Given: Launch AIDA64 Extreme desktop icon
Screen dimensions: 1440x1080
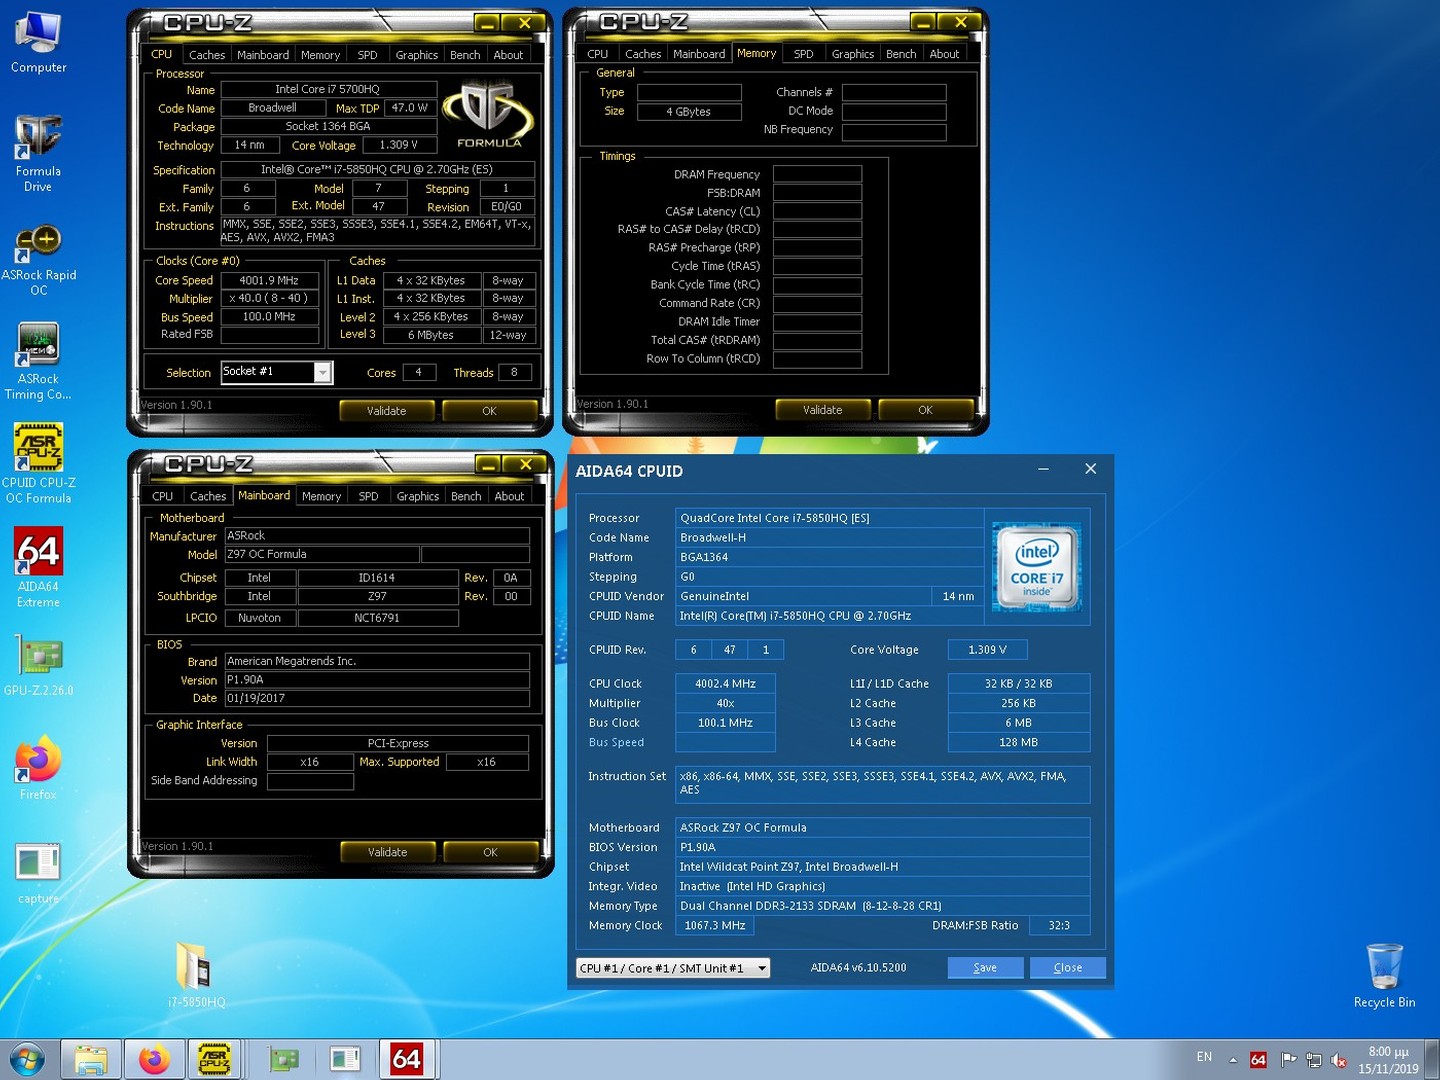Looking at the screenshot, I should (x=38, y=567).
